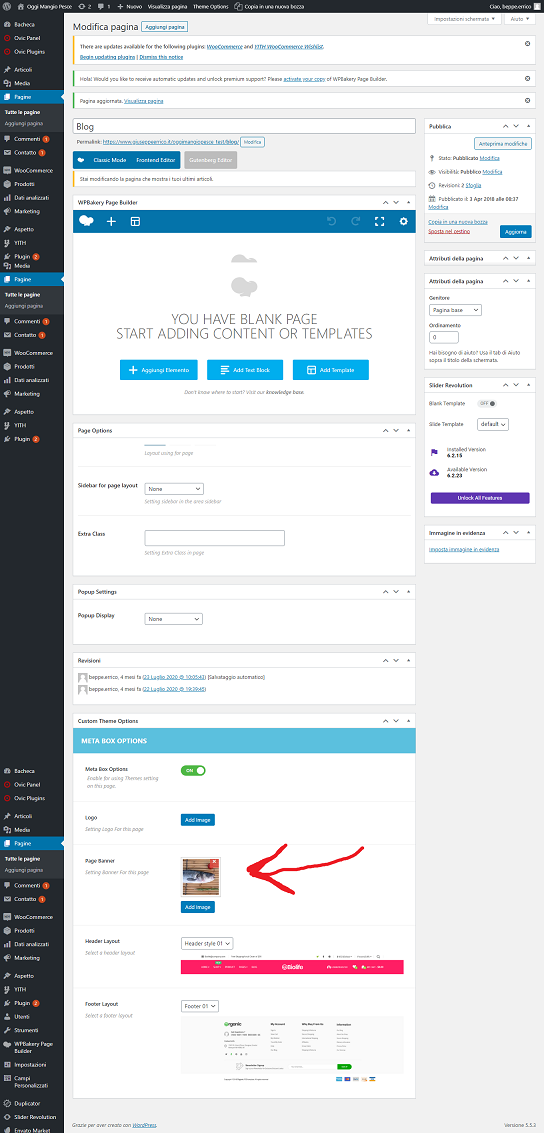The image size is (544, 1133).
Task: Toggle the Meta Box Options ON switch
Action: pos(193,770)
